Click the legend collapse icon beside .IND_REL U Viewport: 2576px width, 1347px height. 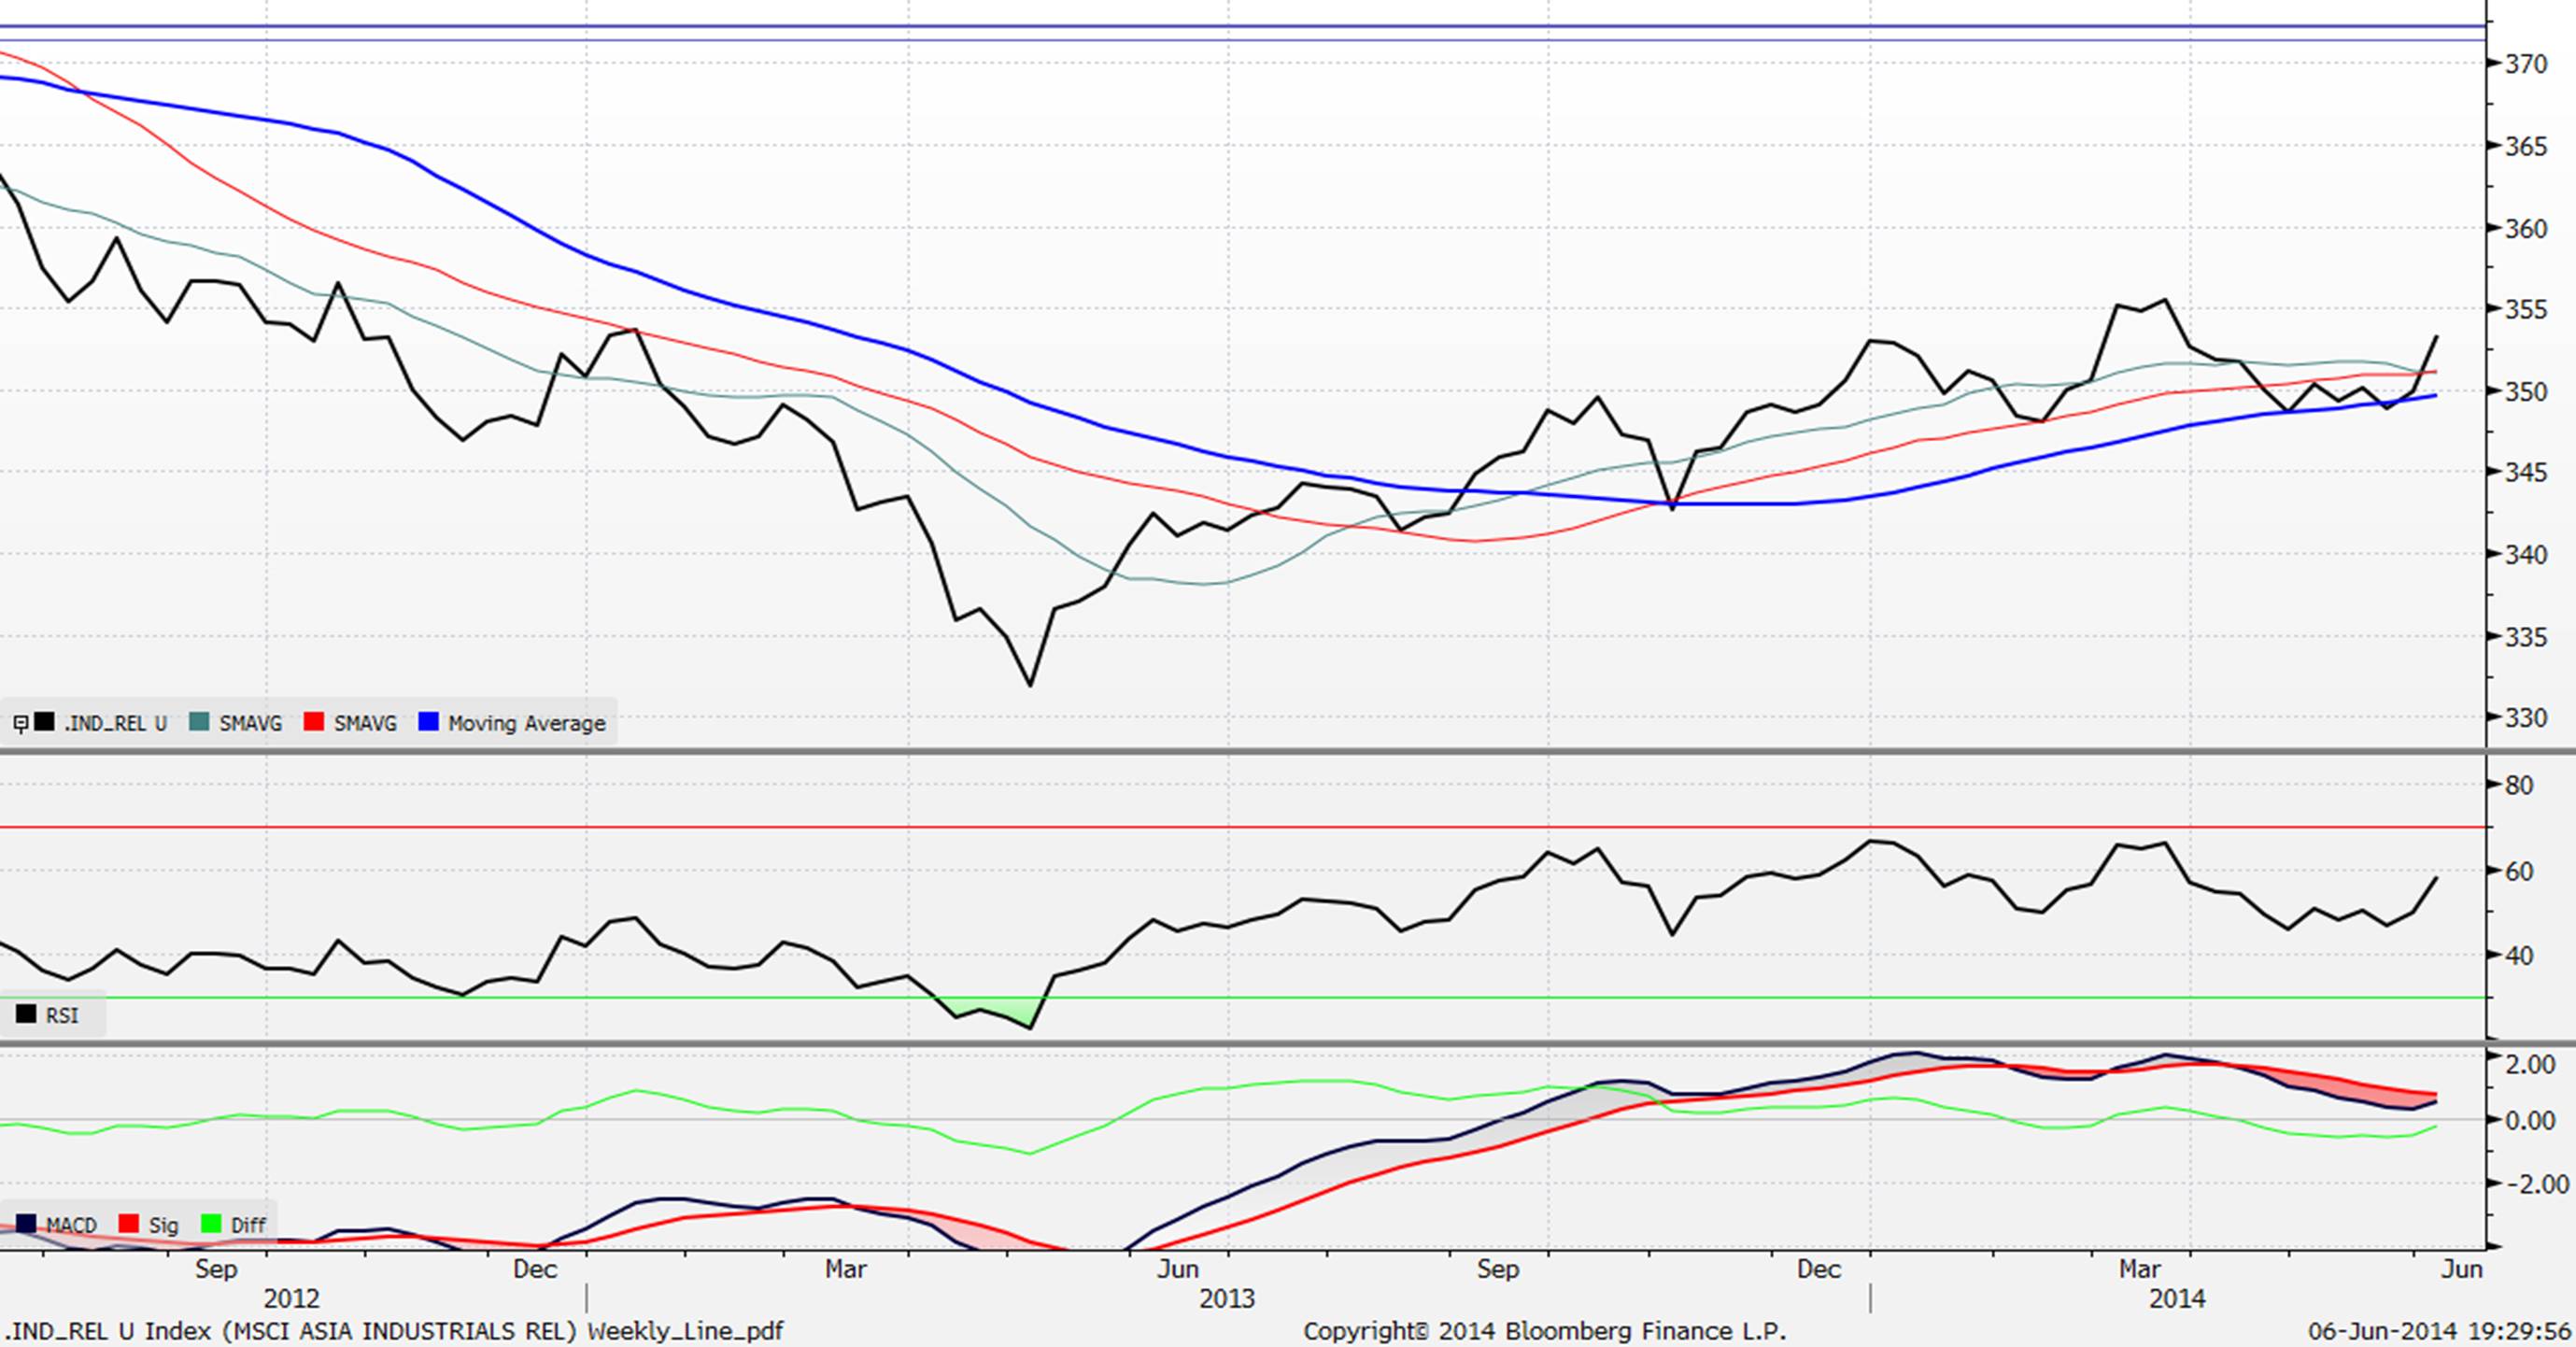[x=20, y=723]
